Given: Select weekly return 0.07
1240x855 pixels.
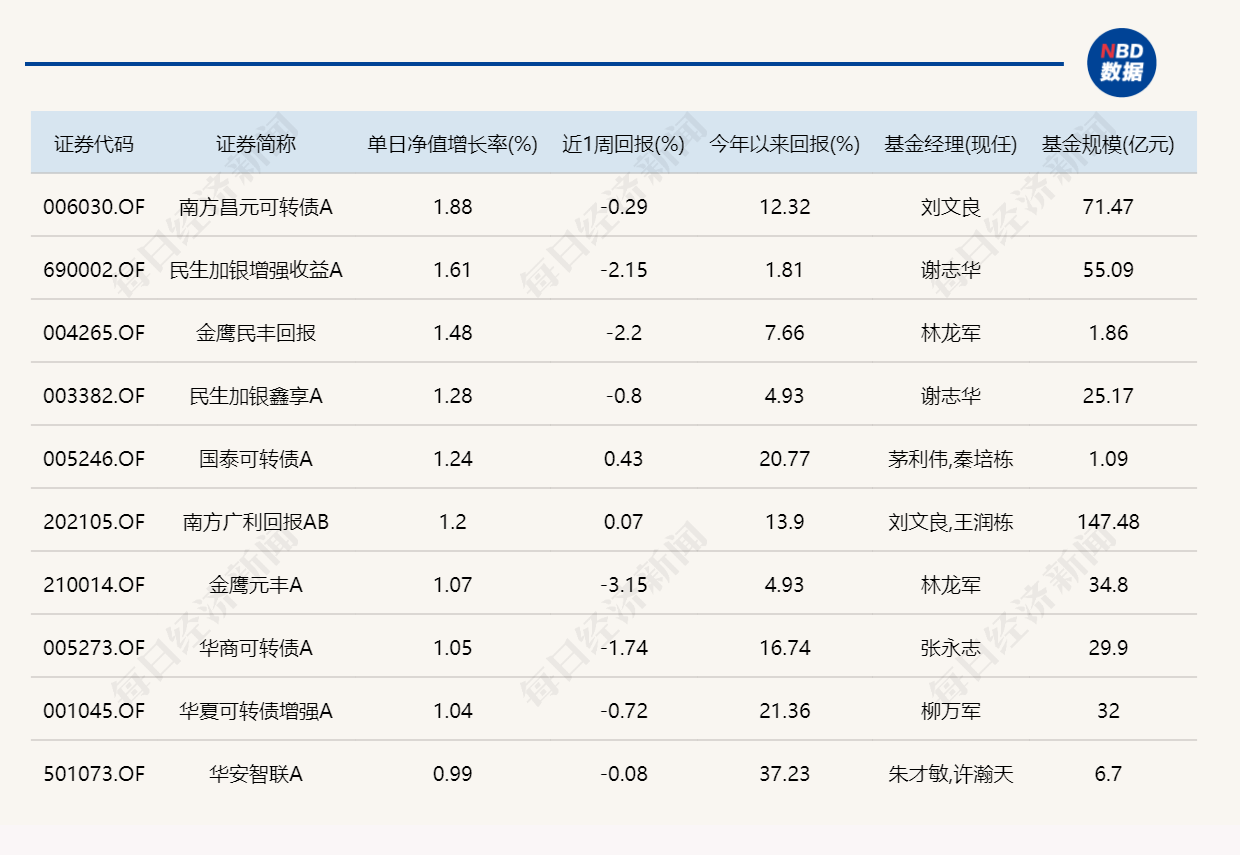Looking at the screenshot, I should (624, 522).
